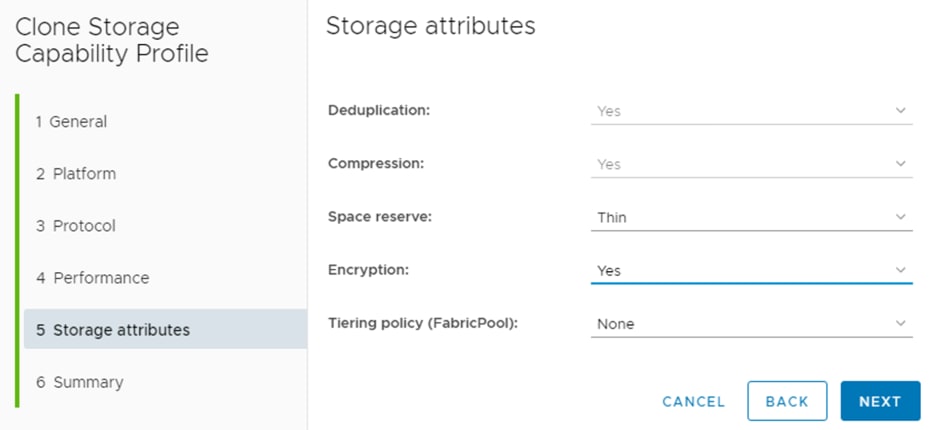
Task: Click the chevron arrow on Space reserve field
Action: click(900, 217)
